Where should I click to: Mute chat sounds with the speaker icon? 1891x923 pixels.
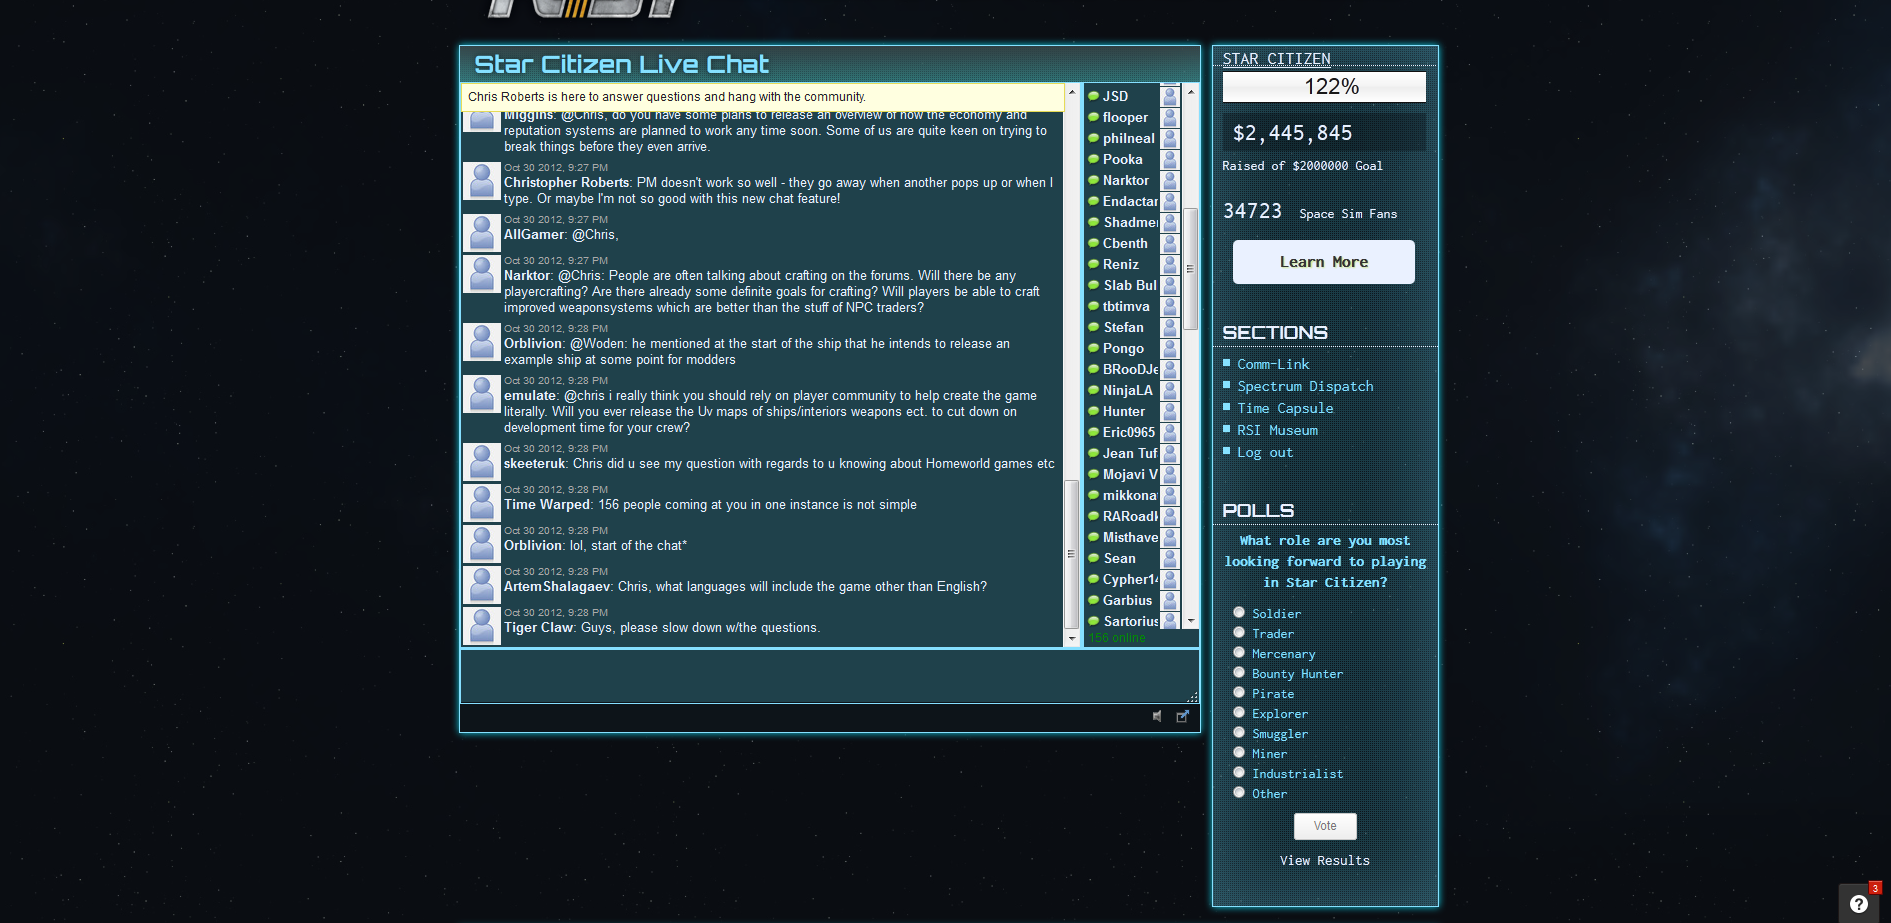click(1157, 716)
